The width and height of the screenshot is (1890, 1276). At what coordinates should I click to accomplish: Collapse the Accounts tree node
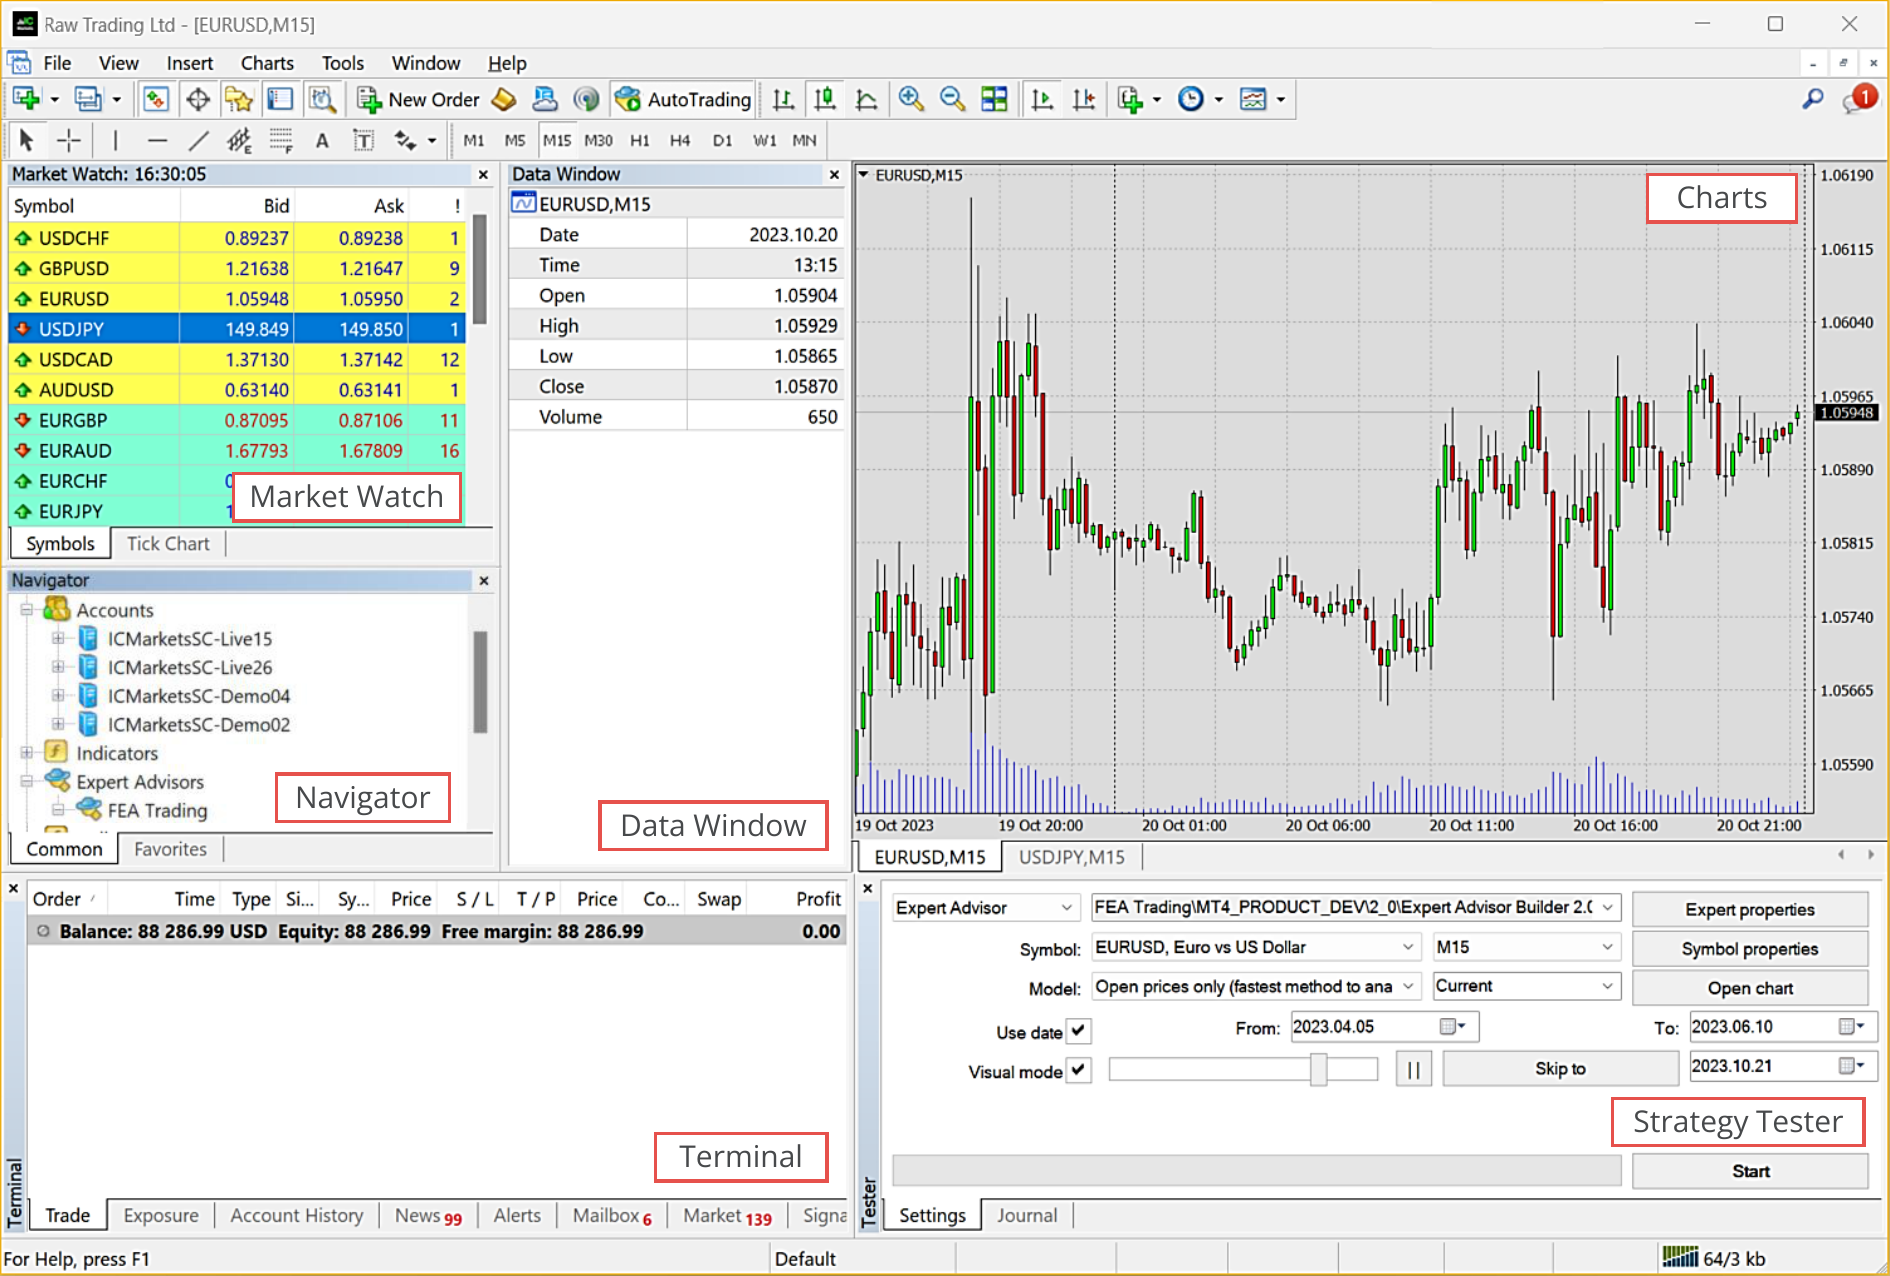click(x=27, y=610)
